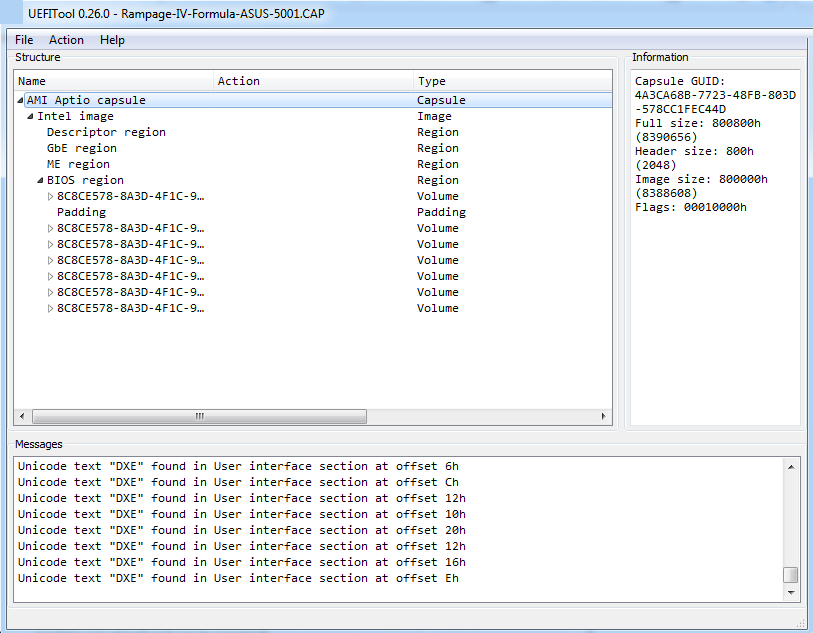Select the volume name directly below Padding
Image resolution: width=813 pixels, height=633 pixels.
pyautogui.click(x=131, y=228)
